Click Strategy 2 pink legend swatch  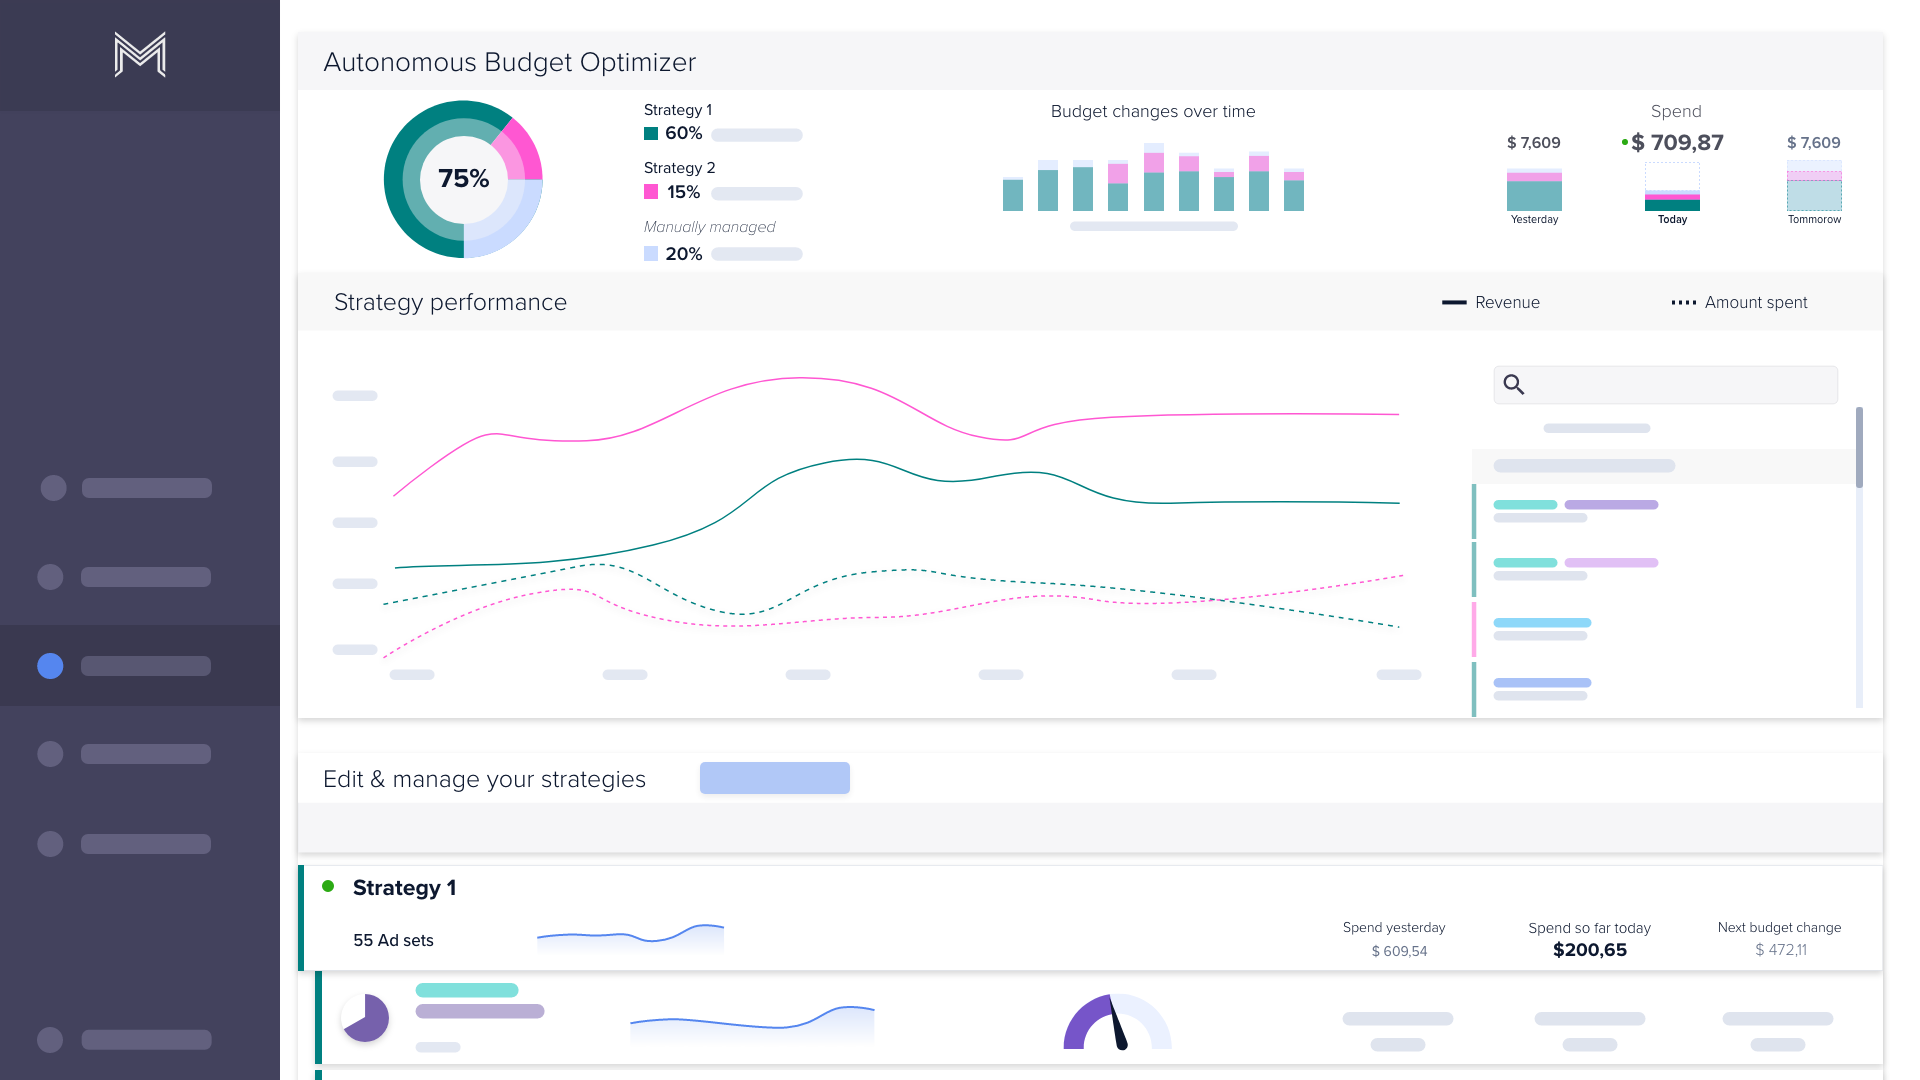(651, 192)
